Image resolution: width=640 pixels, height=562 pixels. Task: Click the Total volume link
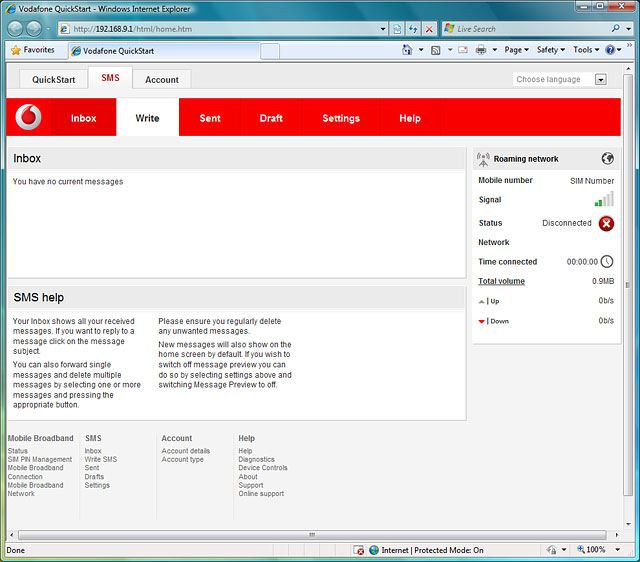pyautogui.click(x=501, y=282)
